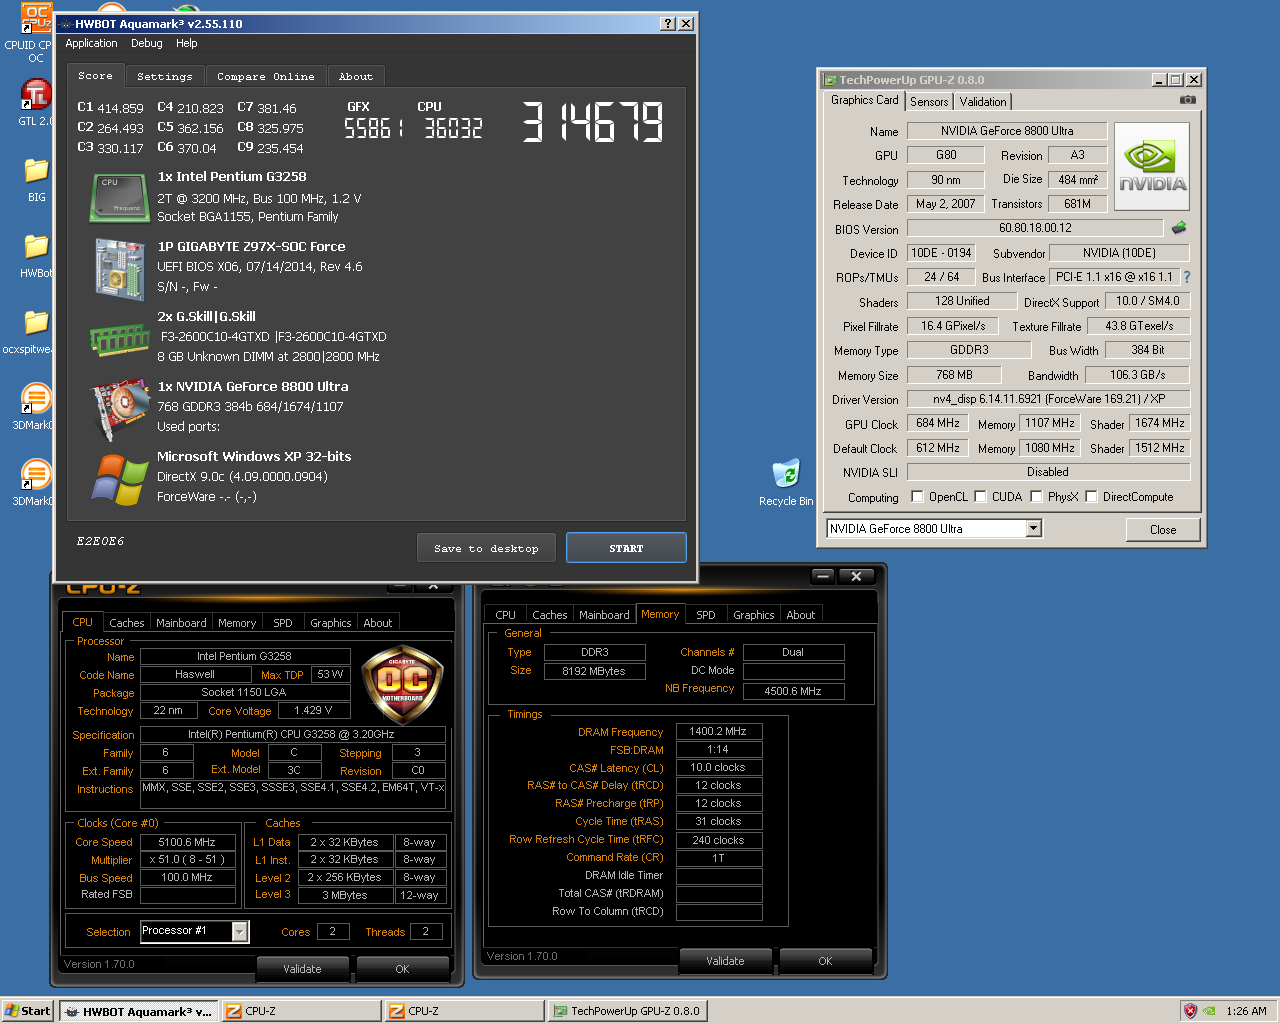1280x1024 pixels.
Task: Switch to Compare Online tab
Action: pyautogui.click(x=266, y=77)
